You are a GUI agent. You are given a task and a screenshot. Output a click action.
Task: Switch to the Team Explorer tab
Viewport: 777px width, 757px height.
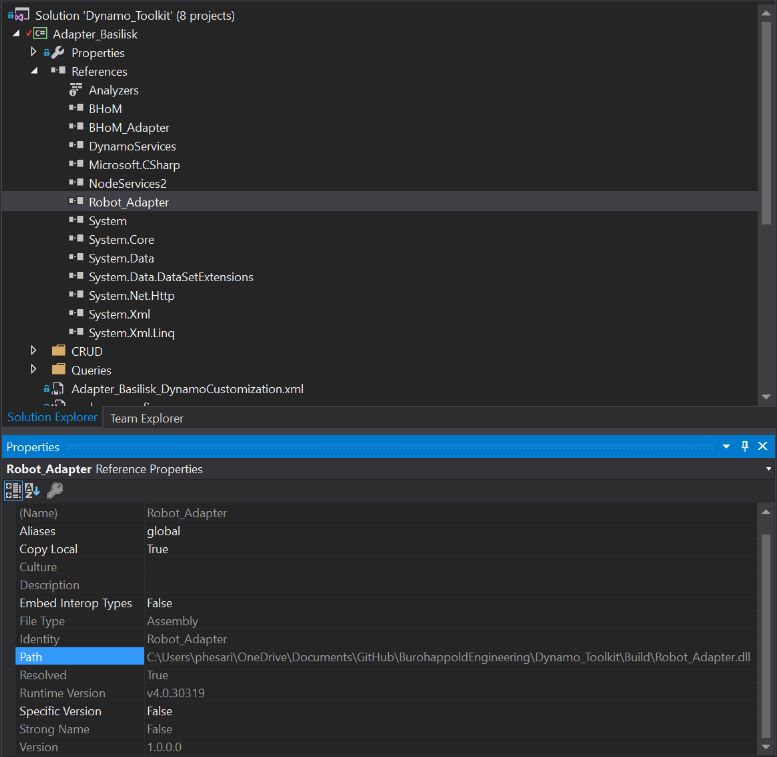click(146, 418)
